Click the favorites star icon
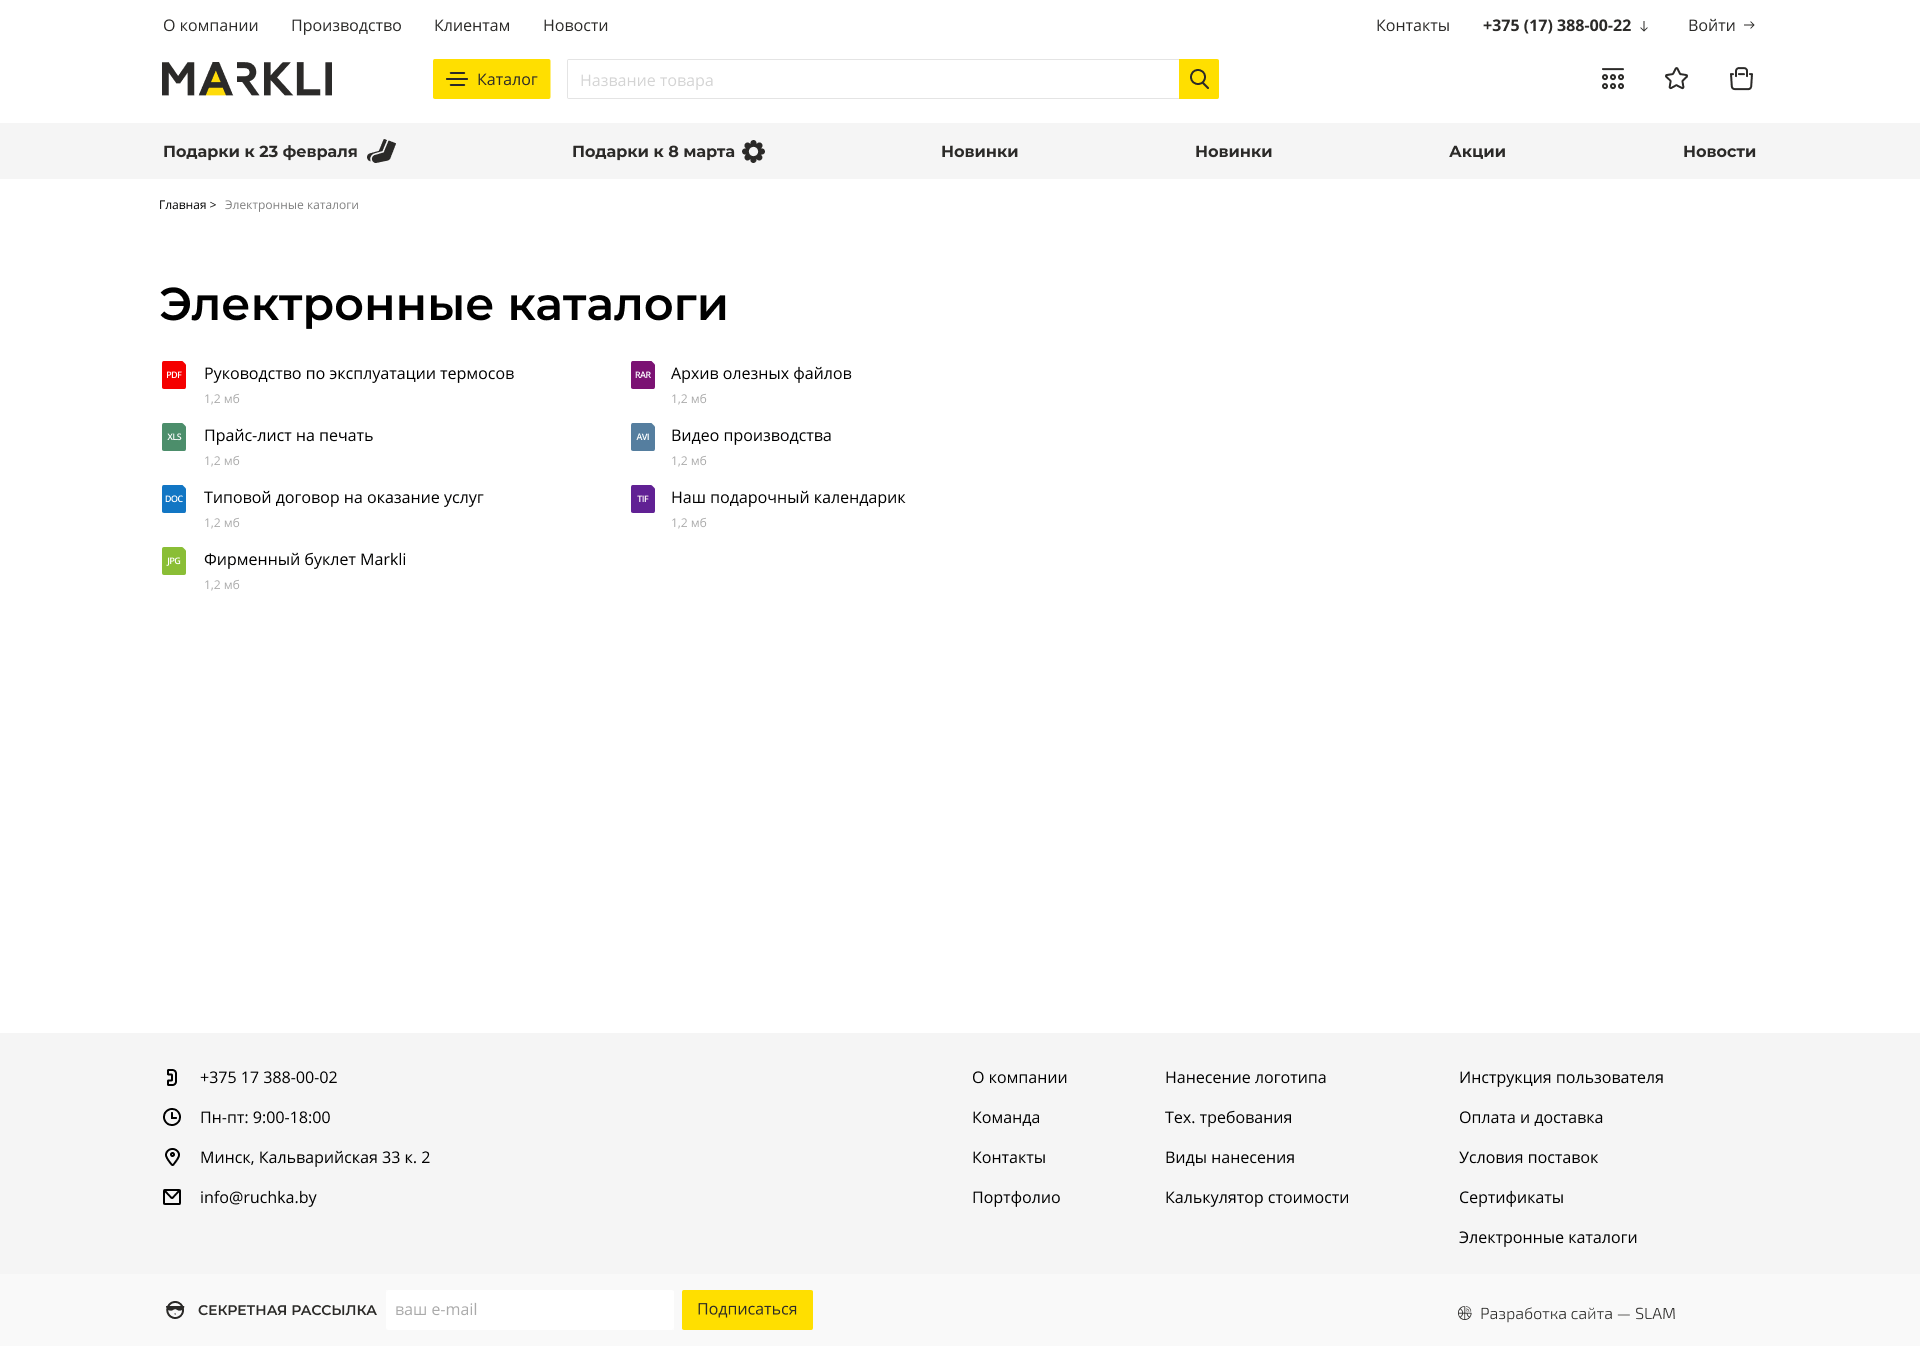 tap(1677, 78)
